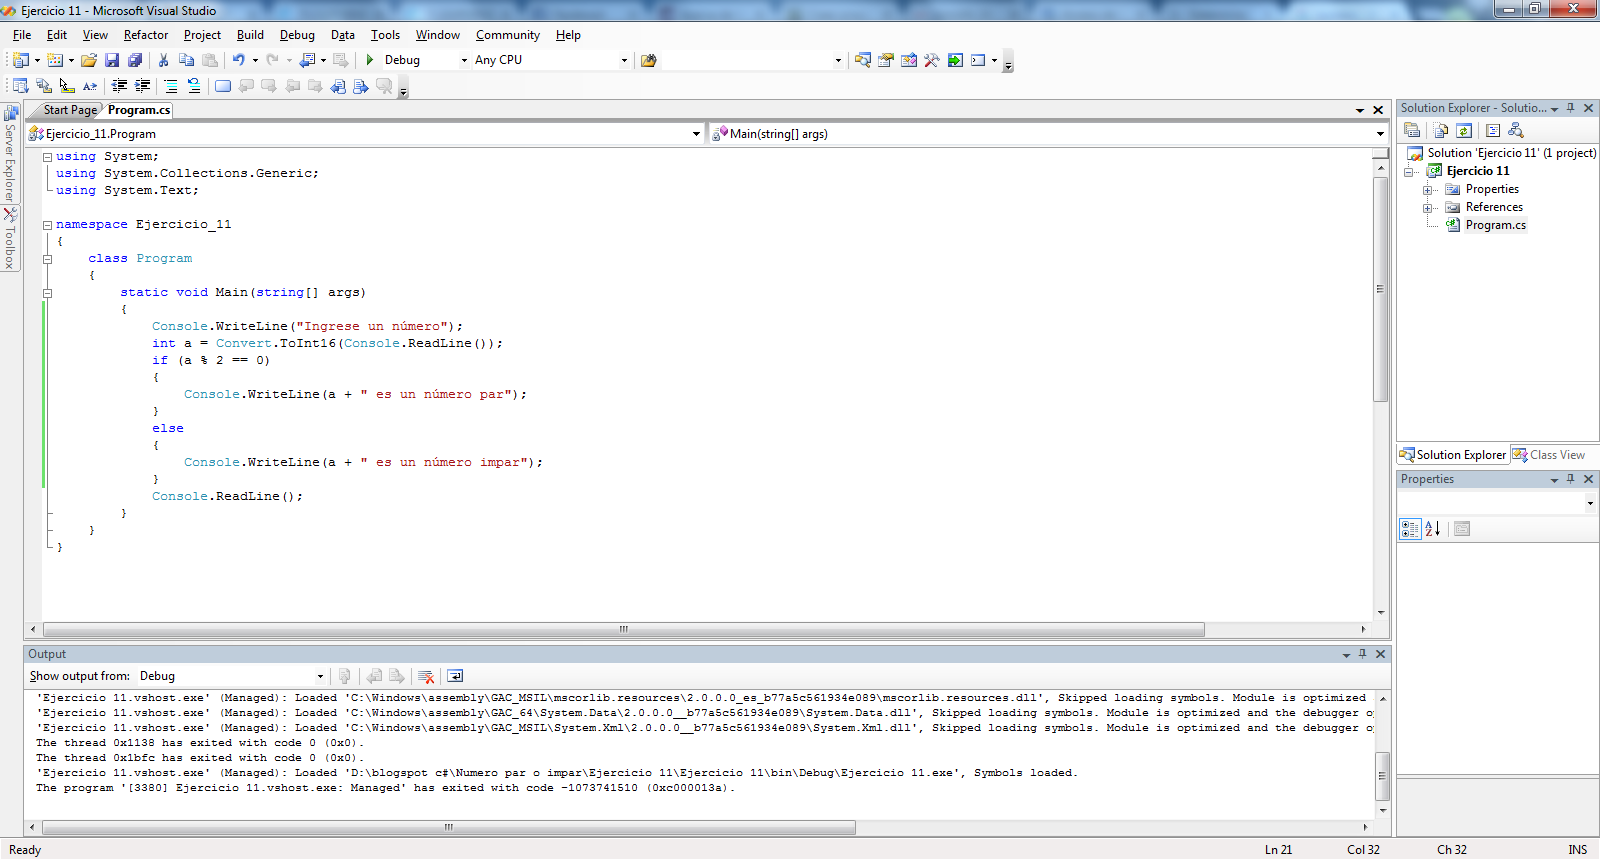Cut selection using the scissors icon
This screenshot has height=860, width=1600.
click(164, 60)
